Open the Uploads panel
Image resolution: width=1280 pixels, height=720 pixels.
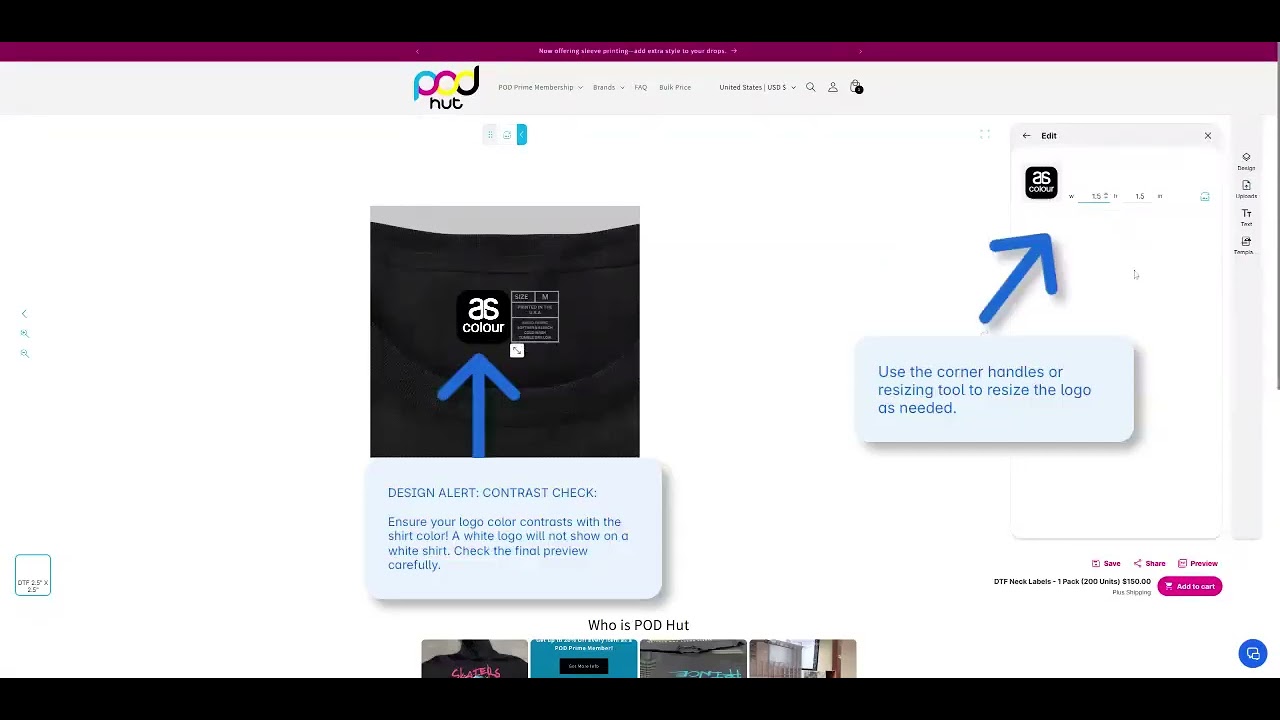1246,188
